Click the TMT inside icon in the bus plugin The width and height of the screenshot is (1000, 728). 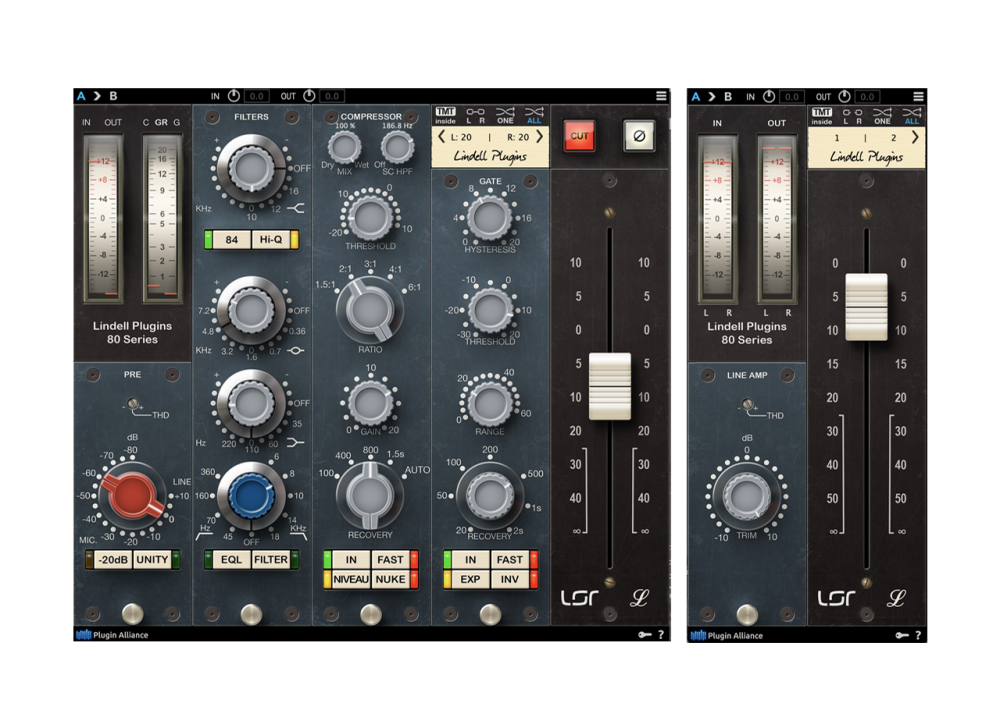pos(821,116)
